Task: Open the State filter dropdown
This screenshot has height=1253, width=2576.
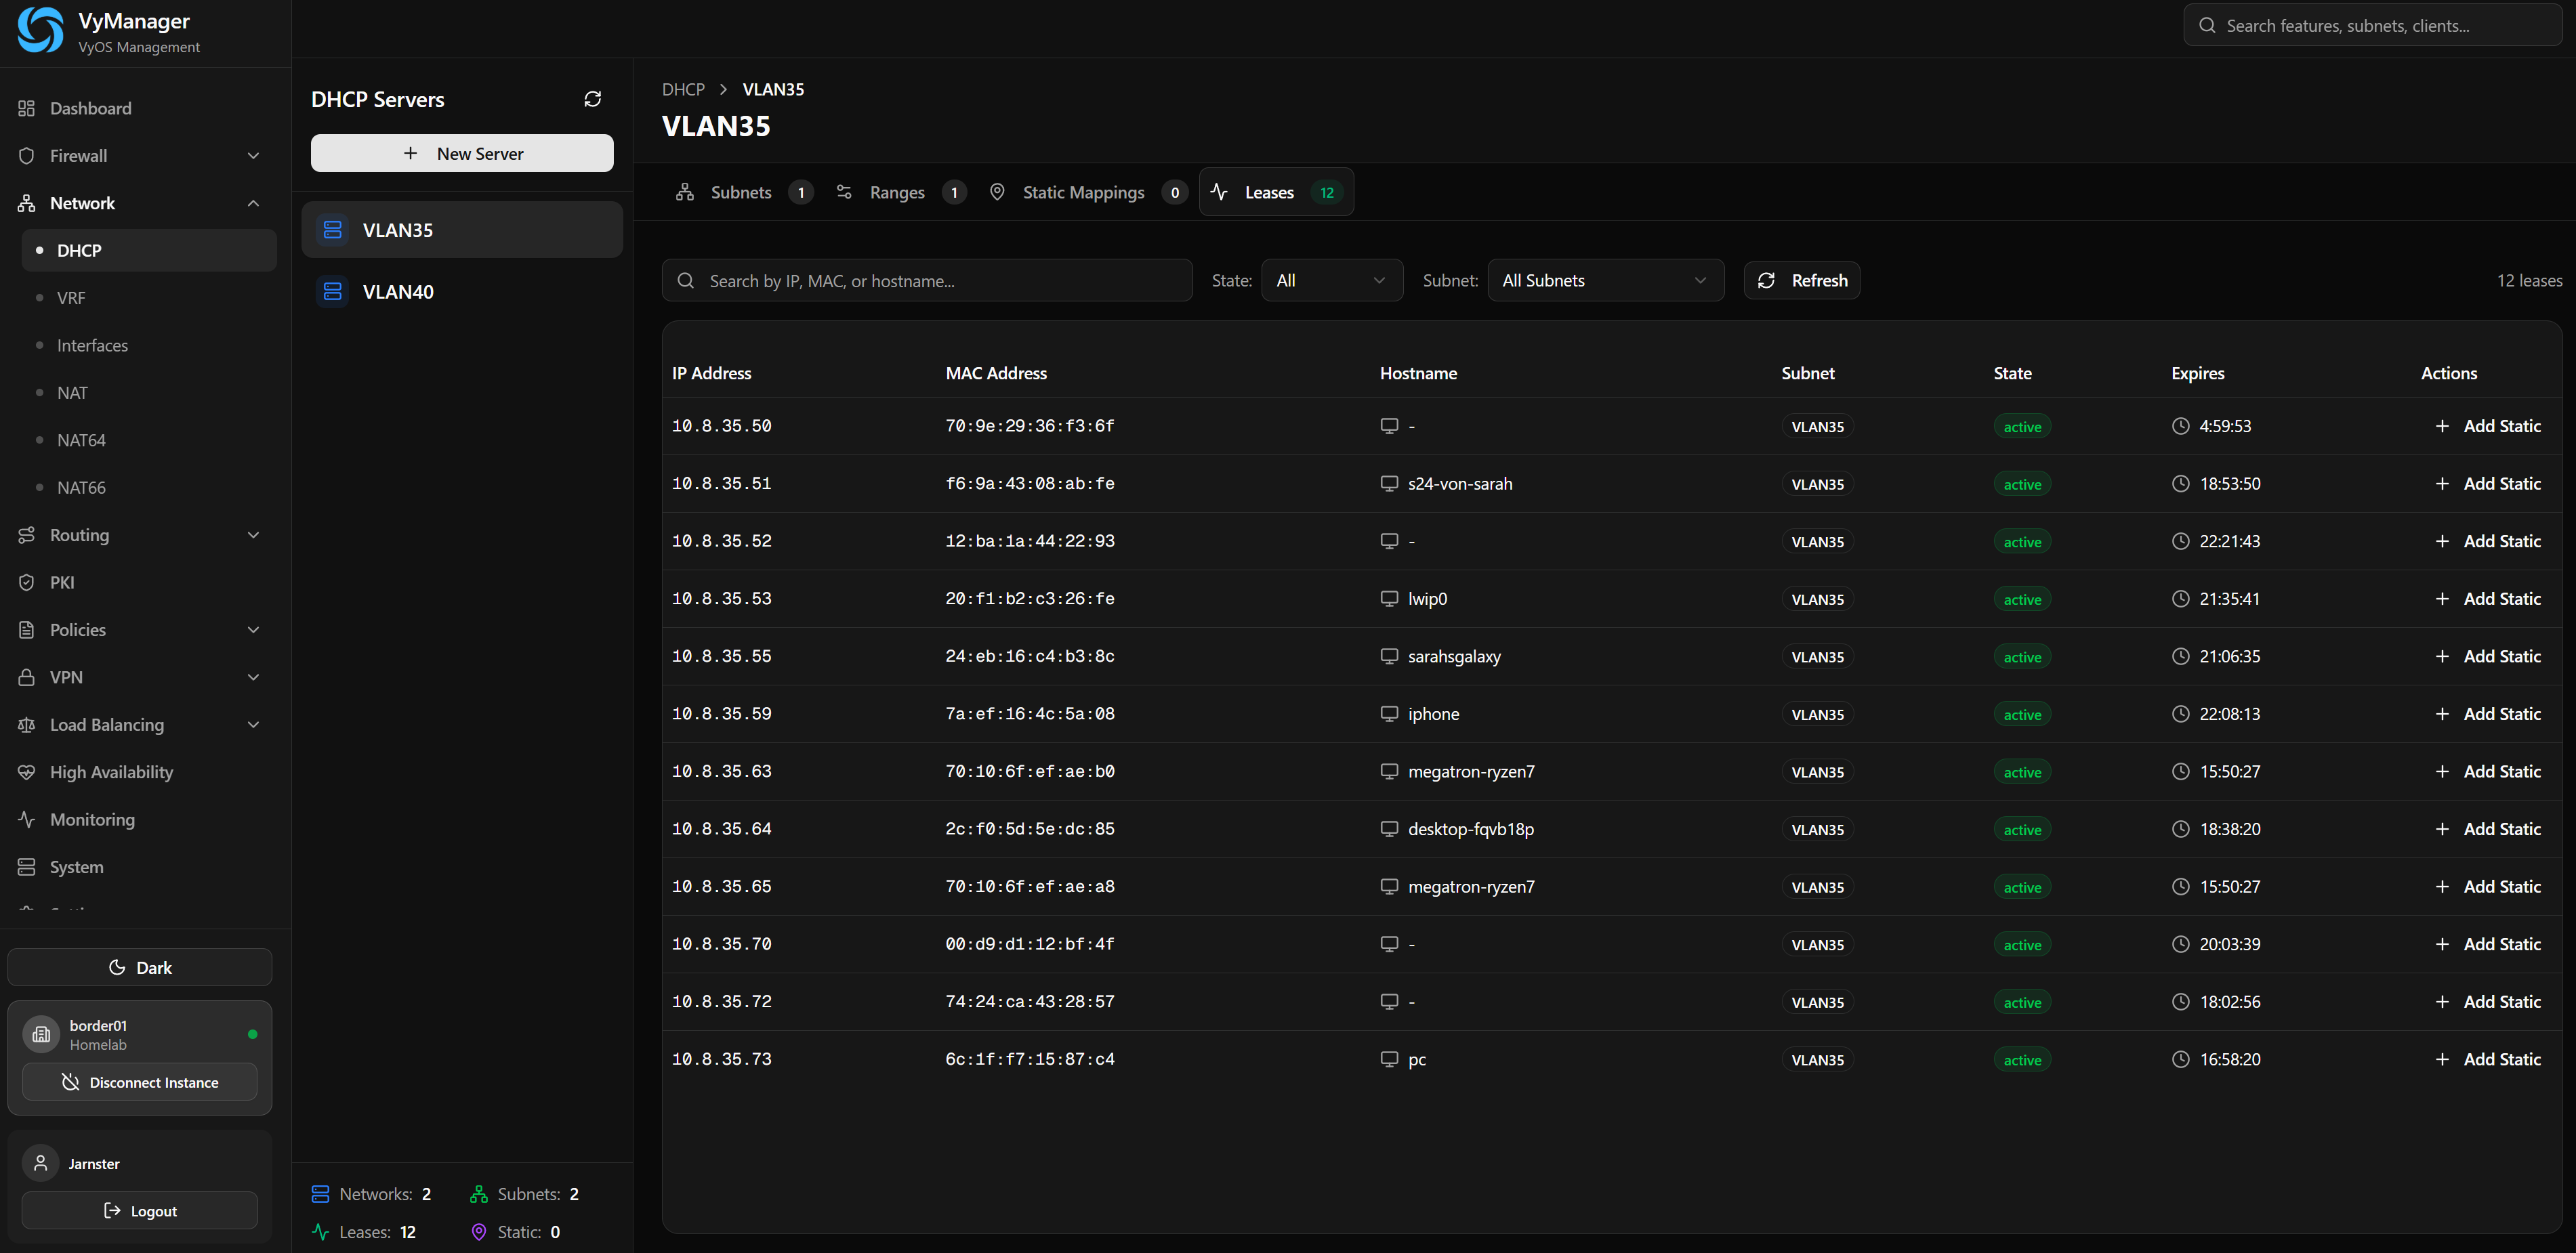Action: coord(1331,280)
